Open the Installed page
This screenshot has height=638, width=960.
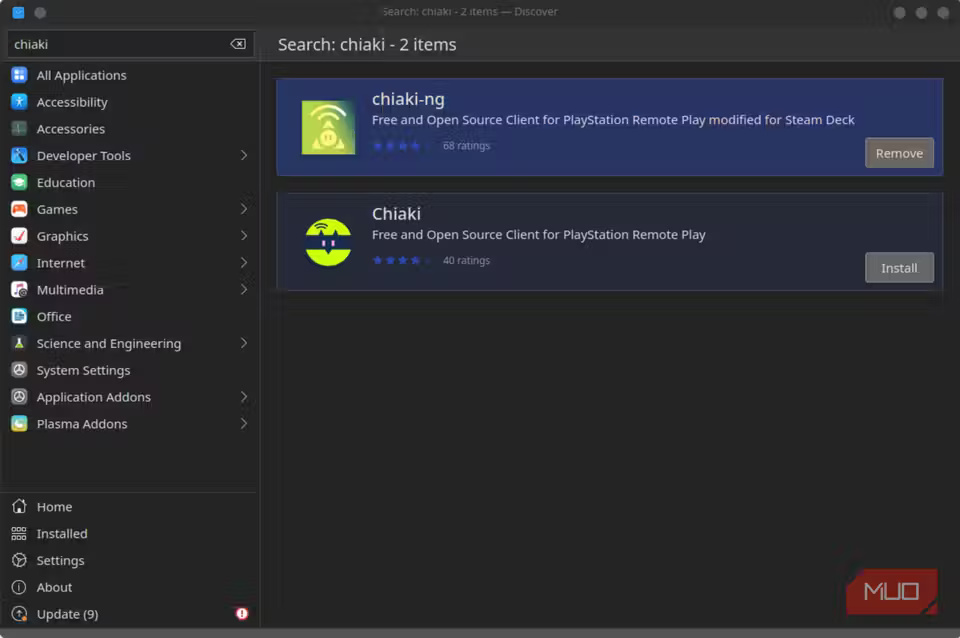(62, 534)
